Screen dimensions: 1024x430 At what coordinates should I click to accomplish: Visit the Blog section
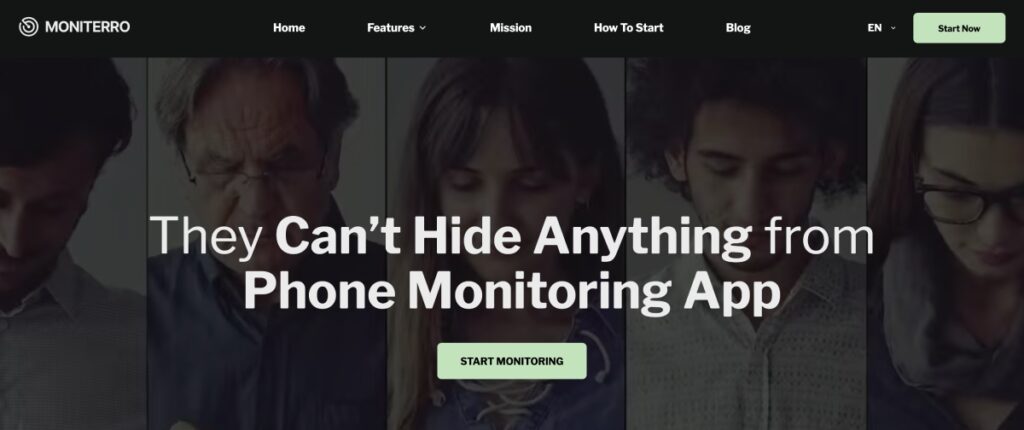click(x=738, y=27)
